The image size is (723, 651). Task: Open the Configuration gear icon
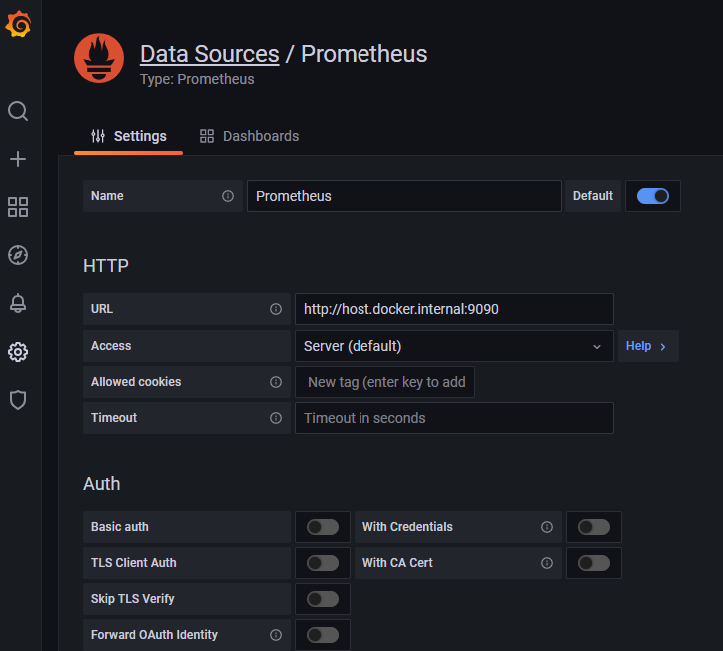18,352
